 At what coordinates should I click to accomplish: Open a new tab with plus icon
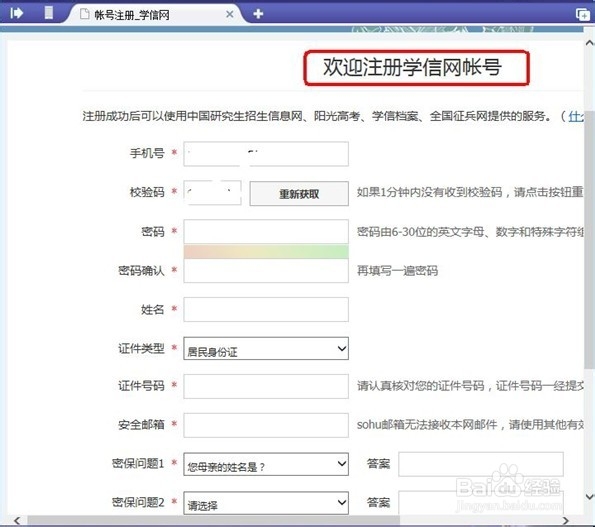point(258,14)
